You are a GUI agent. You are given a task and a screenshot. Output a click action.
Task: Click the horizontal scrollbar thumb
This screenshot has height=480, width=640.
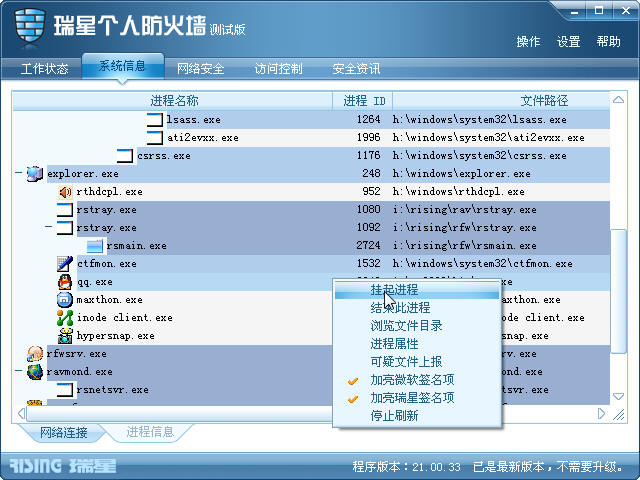click(180, 414)
